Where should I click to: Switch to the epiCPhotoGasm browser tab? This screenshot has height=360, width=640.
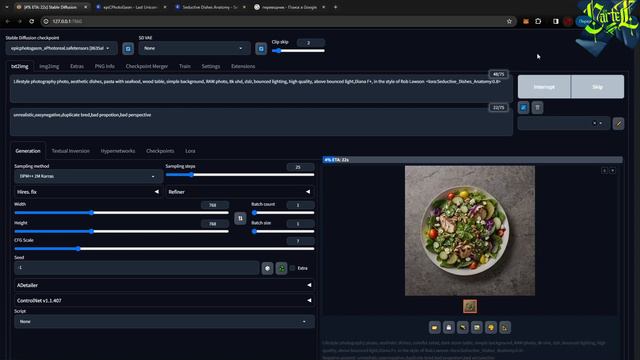pyautogui.click(x=130, y=7)
